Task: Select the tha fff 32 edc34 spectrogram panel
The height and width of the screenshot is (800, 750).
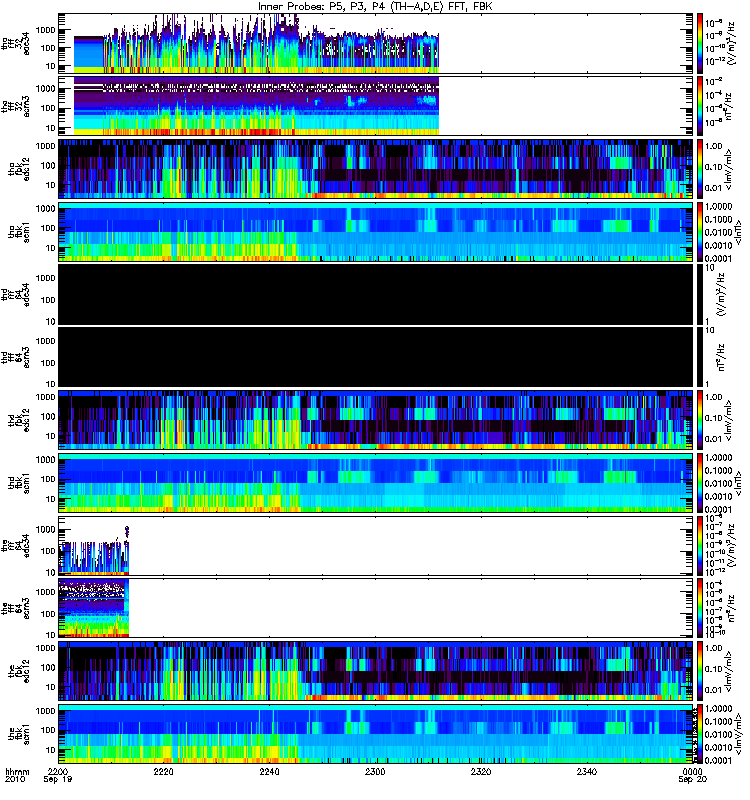Action: coord(375,43)
